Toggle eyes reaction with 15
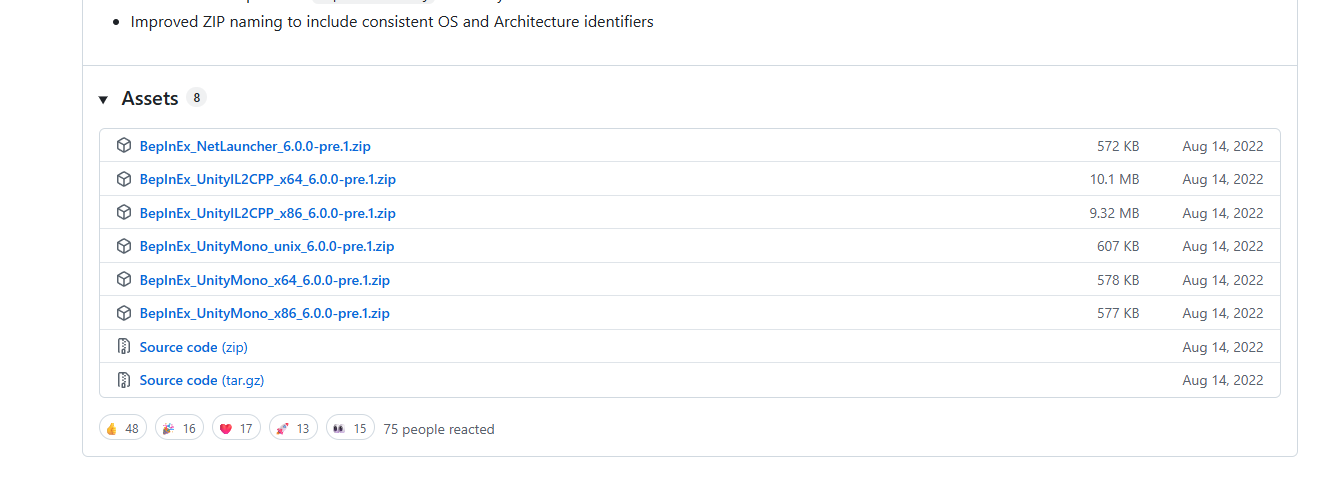This screenshot has height=477, width=1342. click(x=350, y=428)
